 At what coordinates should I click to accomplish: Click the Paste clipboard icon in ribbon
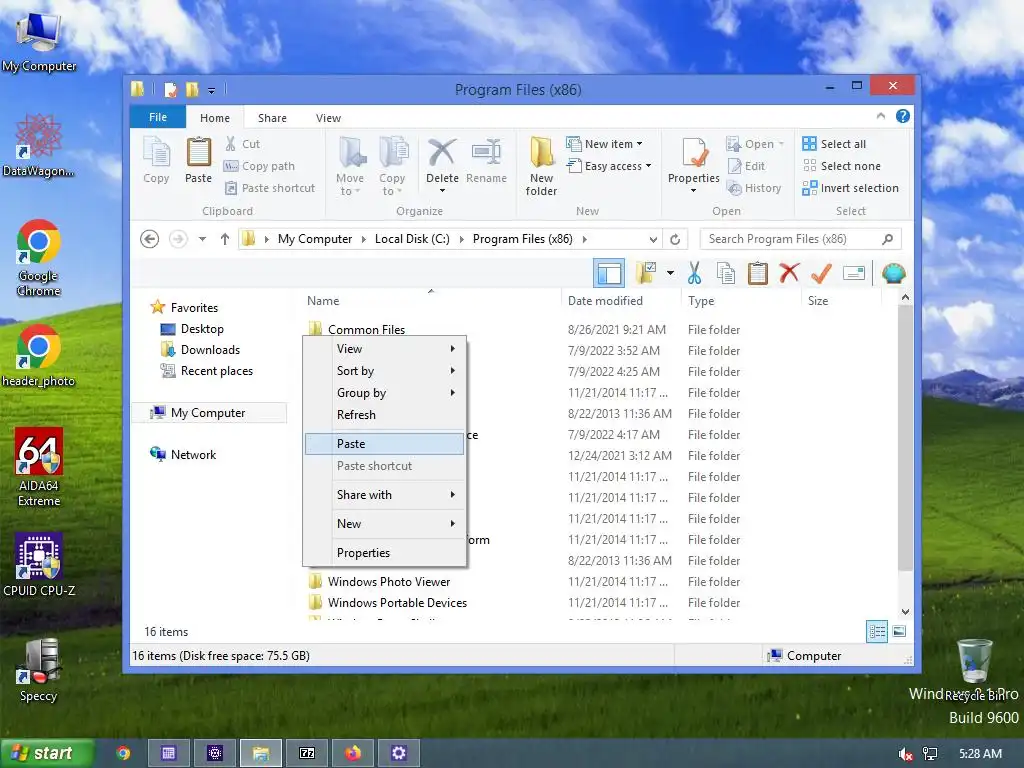pos(199,161)
